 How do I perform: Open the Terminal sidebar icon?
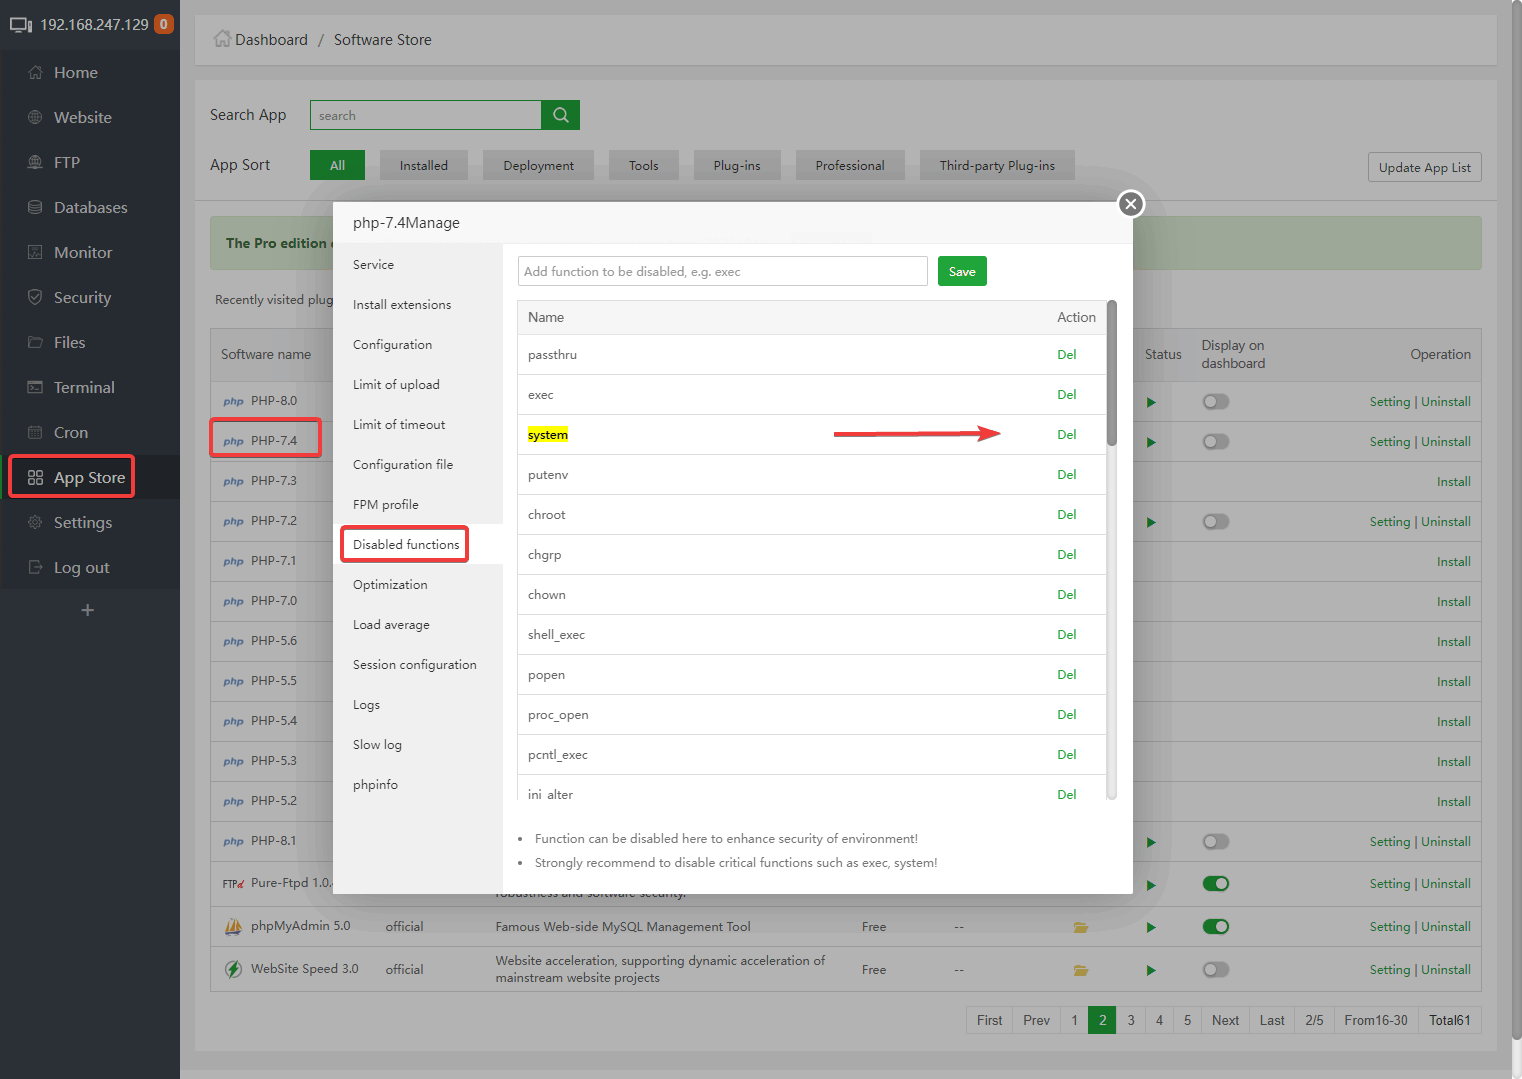35,388
